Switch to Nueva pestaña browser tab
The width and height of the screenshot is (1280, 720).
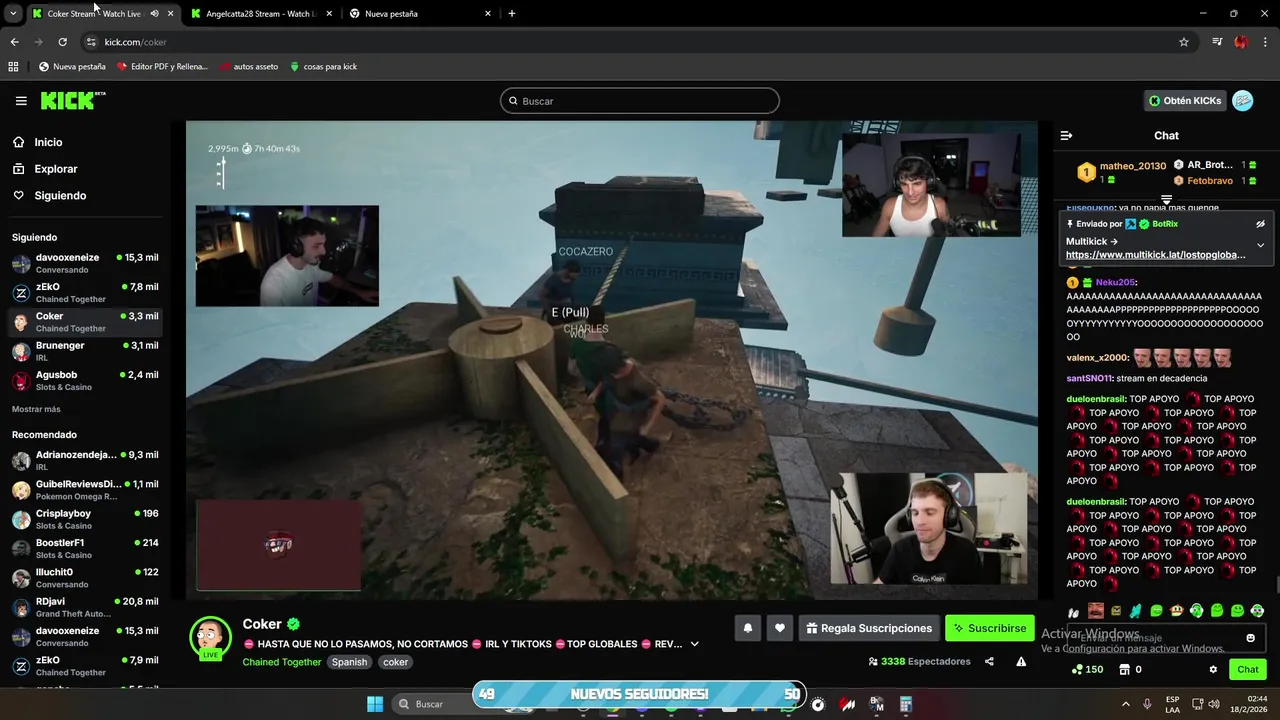pos(420,14)
